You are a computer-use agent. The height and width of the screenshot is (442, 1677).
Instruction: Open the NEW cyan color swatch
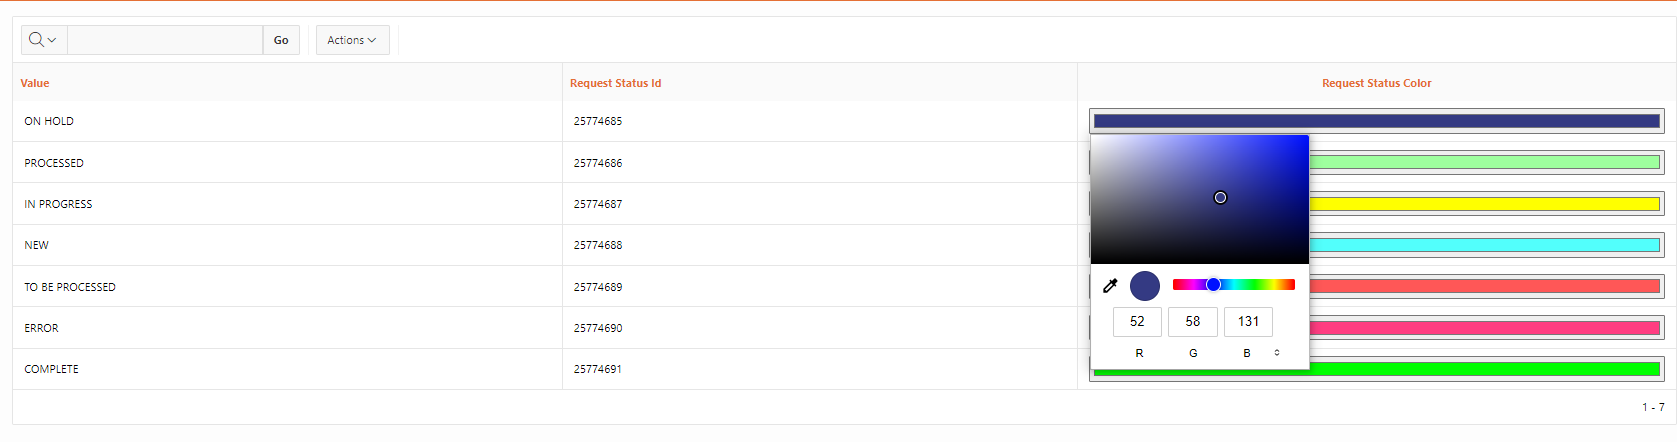click(x=1486, y=245)
